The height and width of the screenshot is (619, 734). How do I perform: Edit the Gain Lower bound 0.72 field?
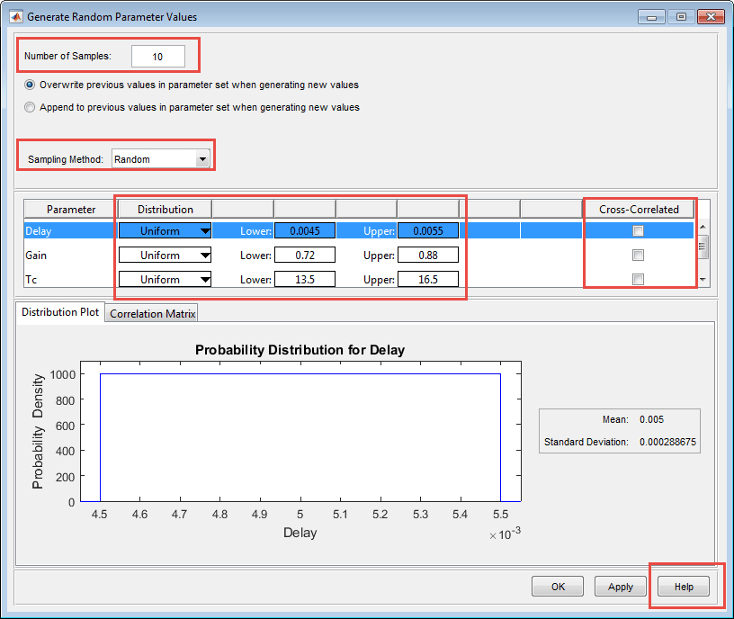[305, 255]
